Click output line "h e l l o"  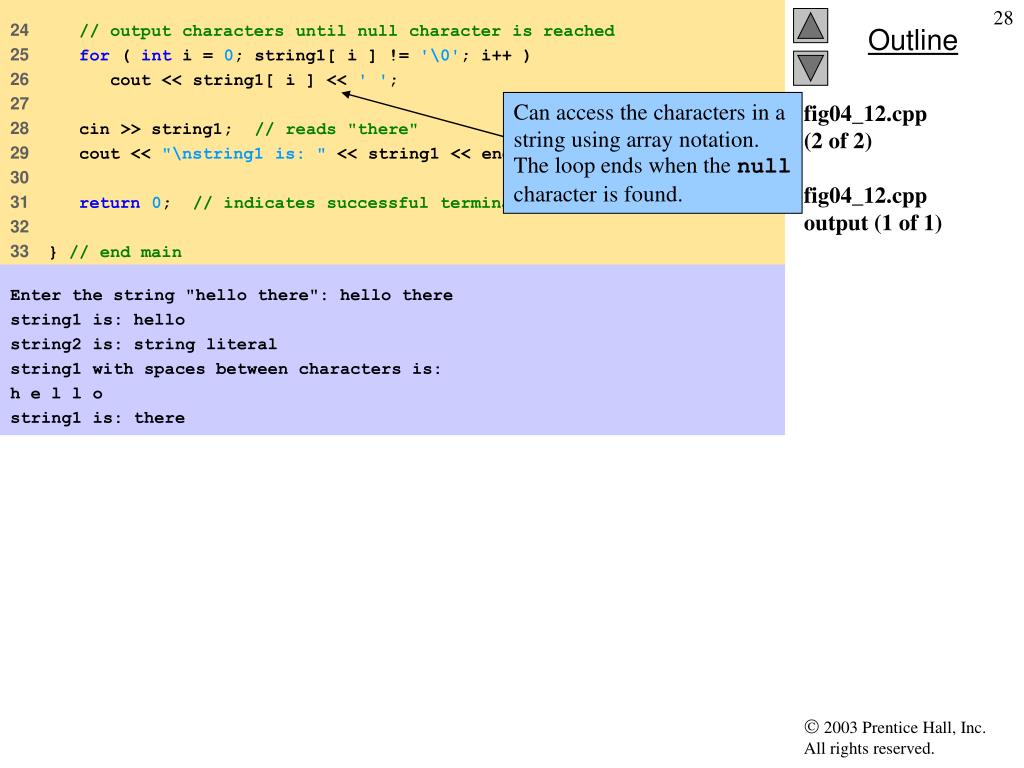(x=56, y=394)
